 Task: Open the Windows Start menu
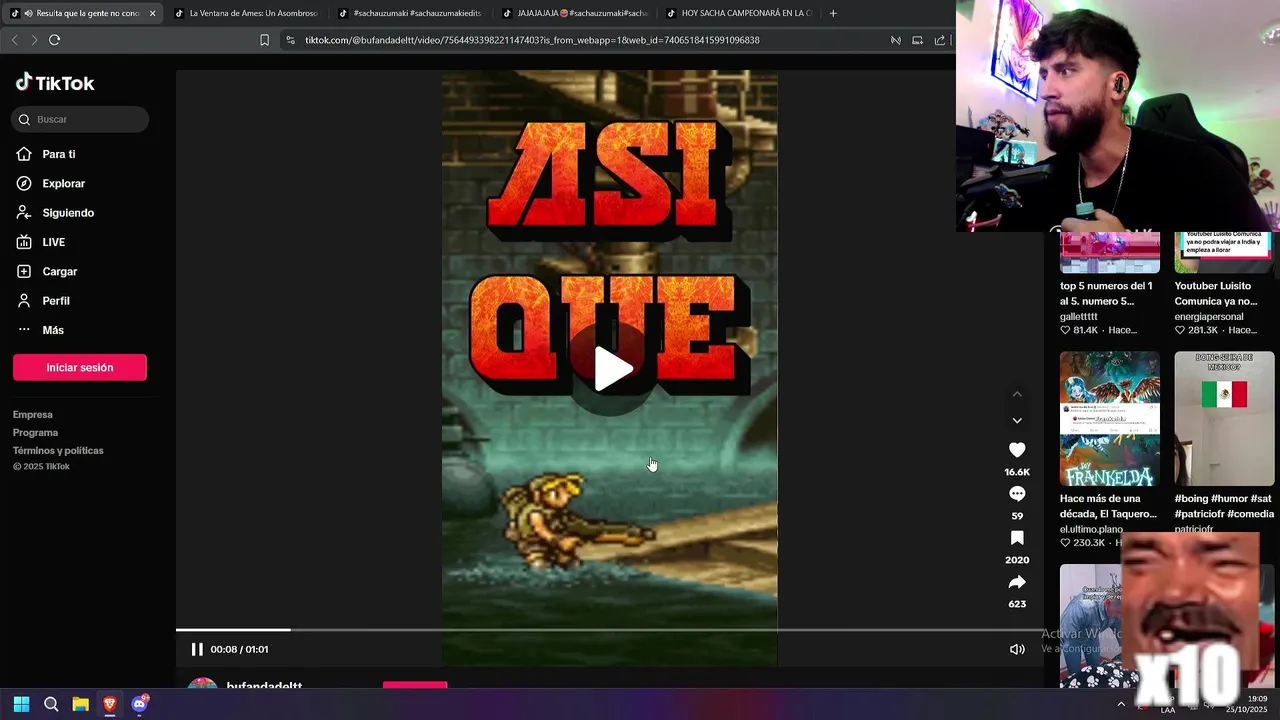tap(21, 704)
